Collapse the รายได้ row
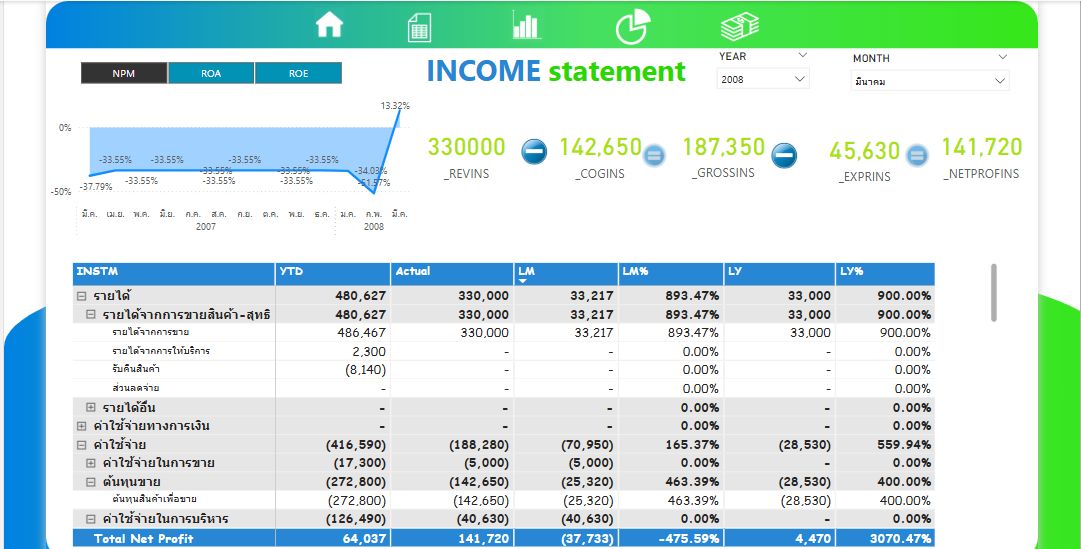The image size is (1081, 549). (x=82, y=296)
